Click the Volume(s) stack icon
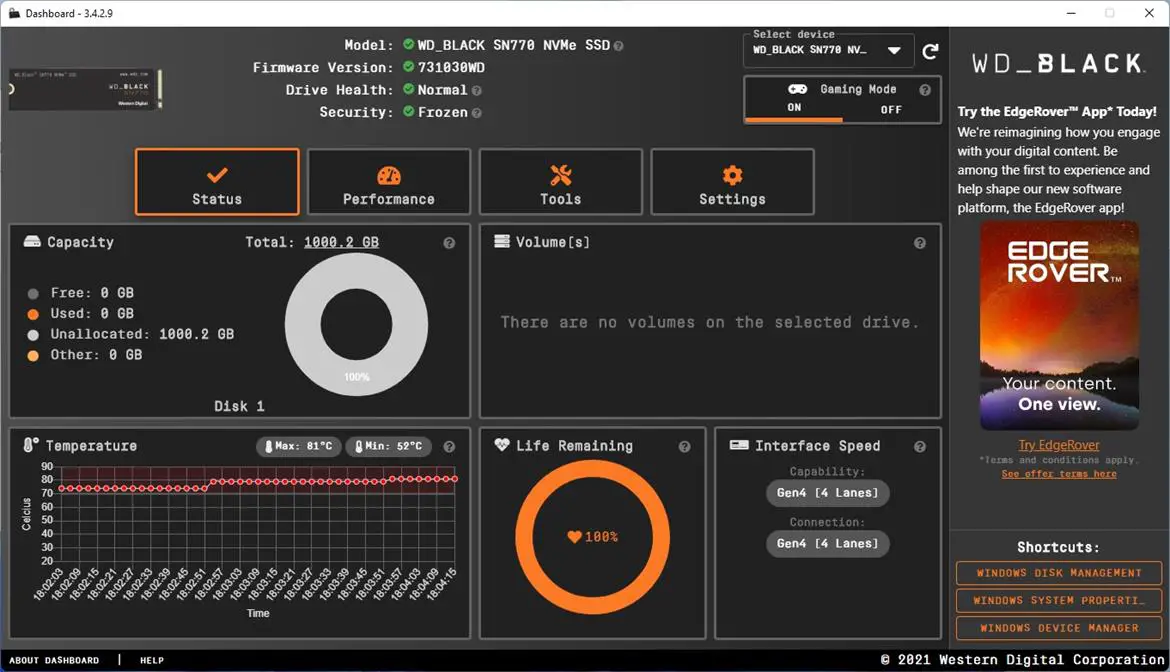Viewport: 1170px width, 672px height. tap(502, 242)
